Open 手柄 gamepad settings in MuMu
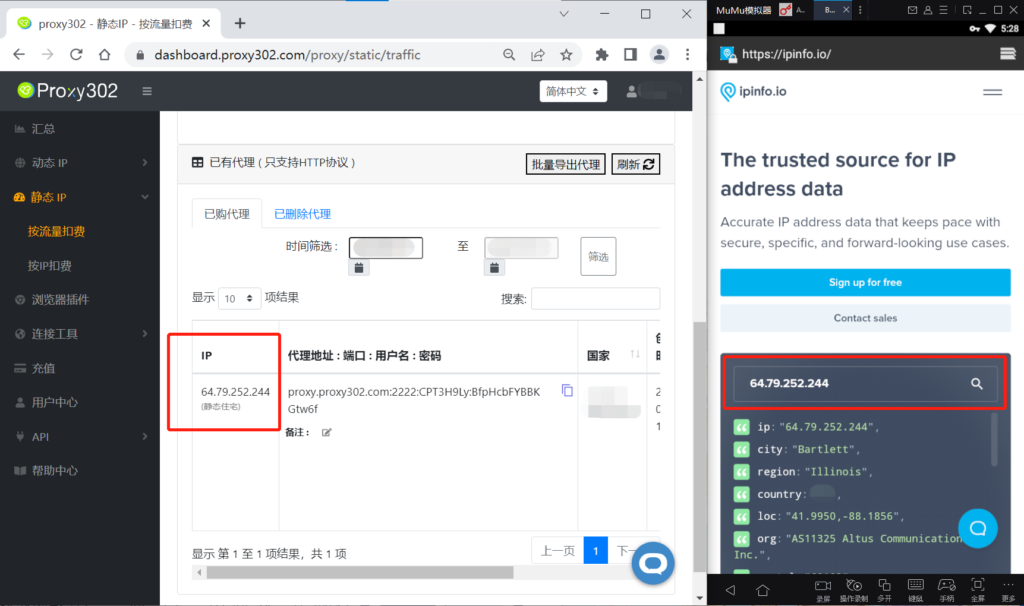Viewport: 1024px width, 606px height. click(x=946, y=590)
